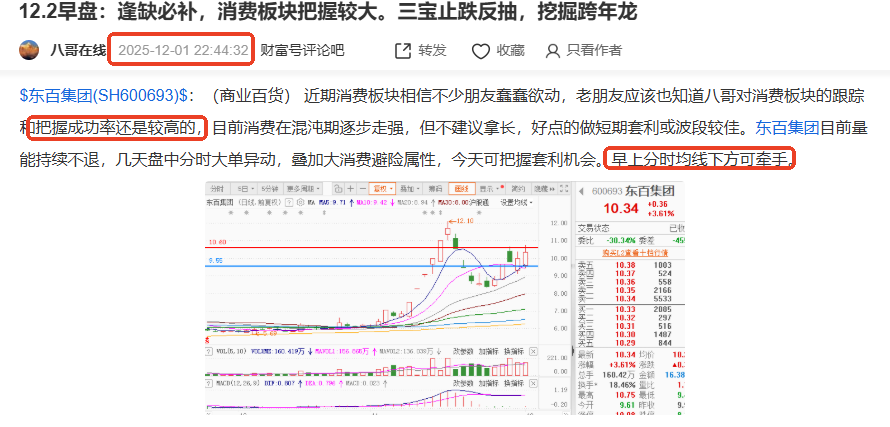Click 加指标 on the MACD indicator row
Viewport: 890px width, 427px height.
click(x=489, y=383)
